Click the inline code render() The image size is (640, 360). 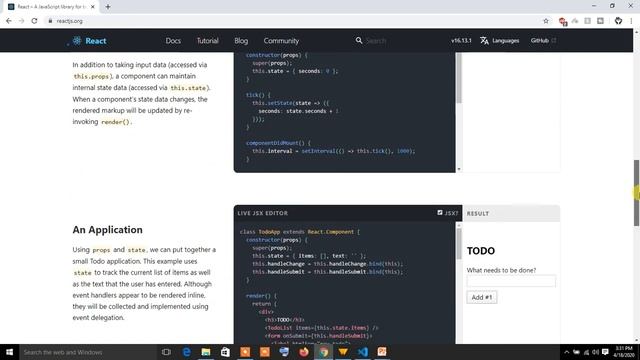[x=115, y=122]
